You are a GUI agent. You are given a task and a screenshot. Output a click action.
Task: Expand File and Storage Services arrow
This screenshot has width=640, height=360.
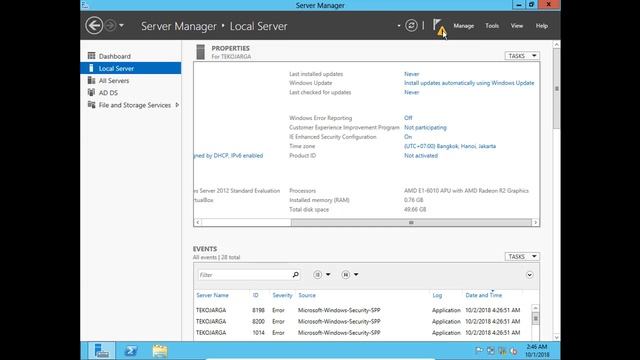coord(177,105)
